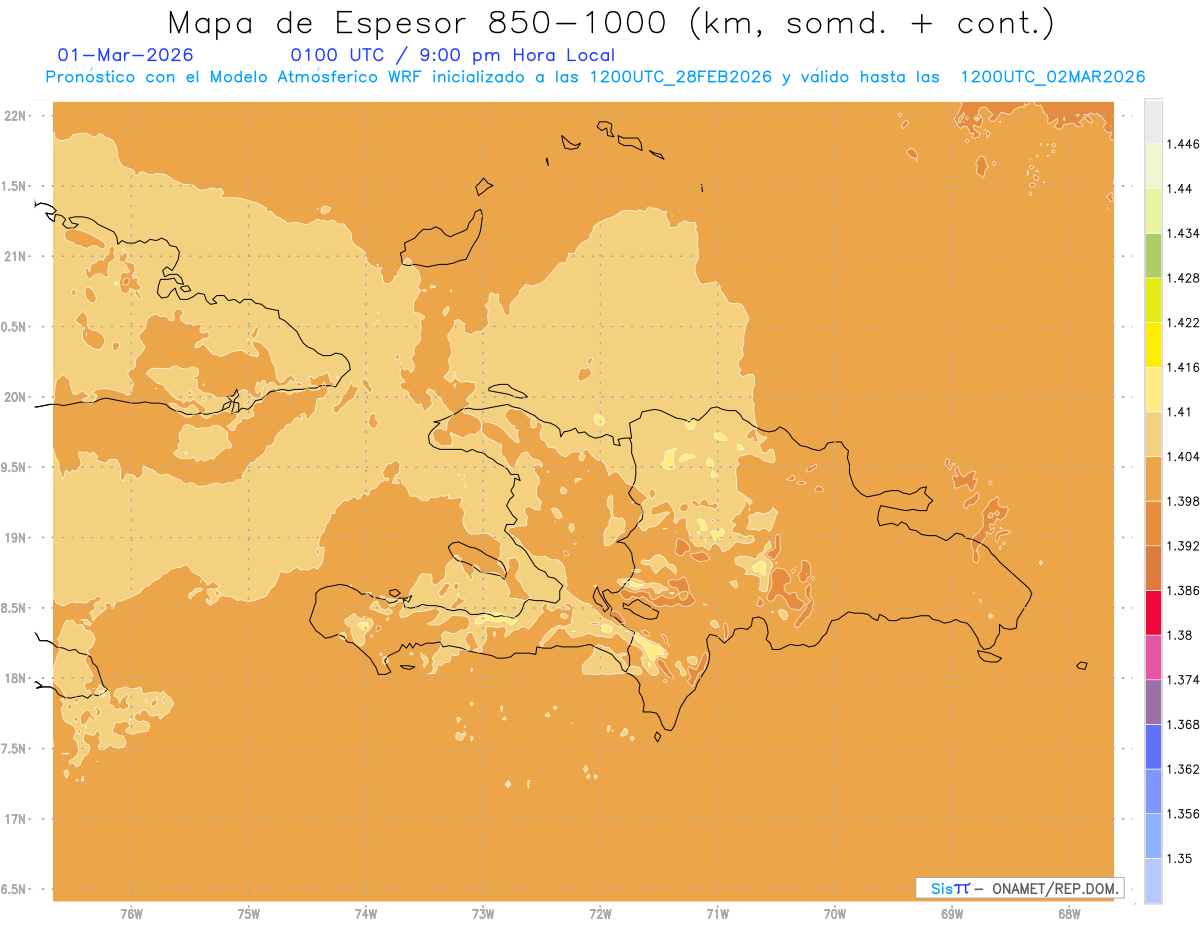
Task: Click the "17N" latitude label
Action: (x=16, y=819)
